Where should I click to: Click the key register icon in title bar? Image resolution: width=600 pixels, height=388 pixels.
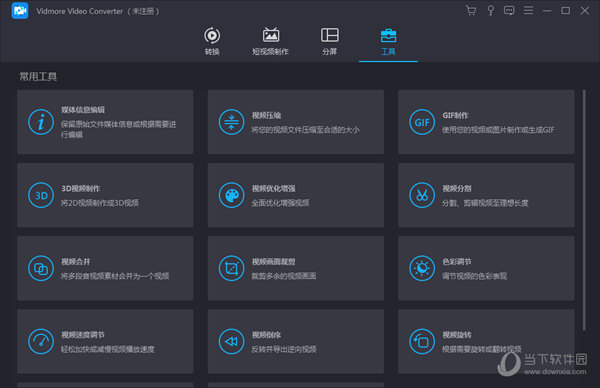pyautogui.click(x=490, y=10)
